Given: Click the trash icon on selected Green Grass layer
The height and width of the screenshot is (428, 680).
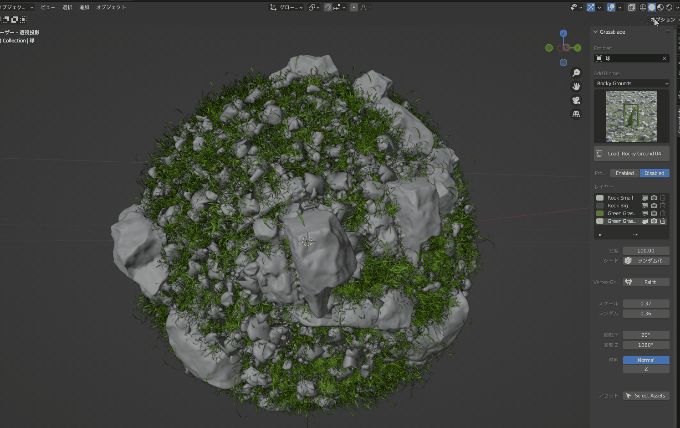Looking at the screenshot, I should coord(663,221).
